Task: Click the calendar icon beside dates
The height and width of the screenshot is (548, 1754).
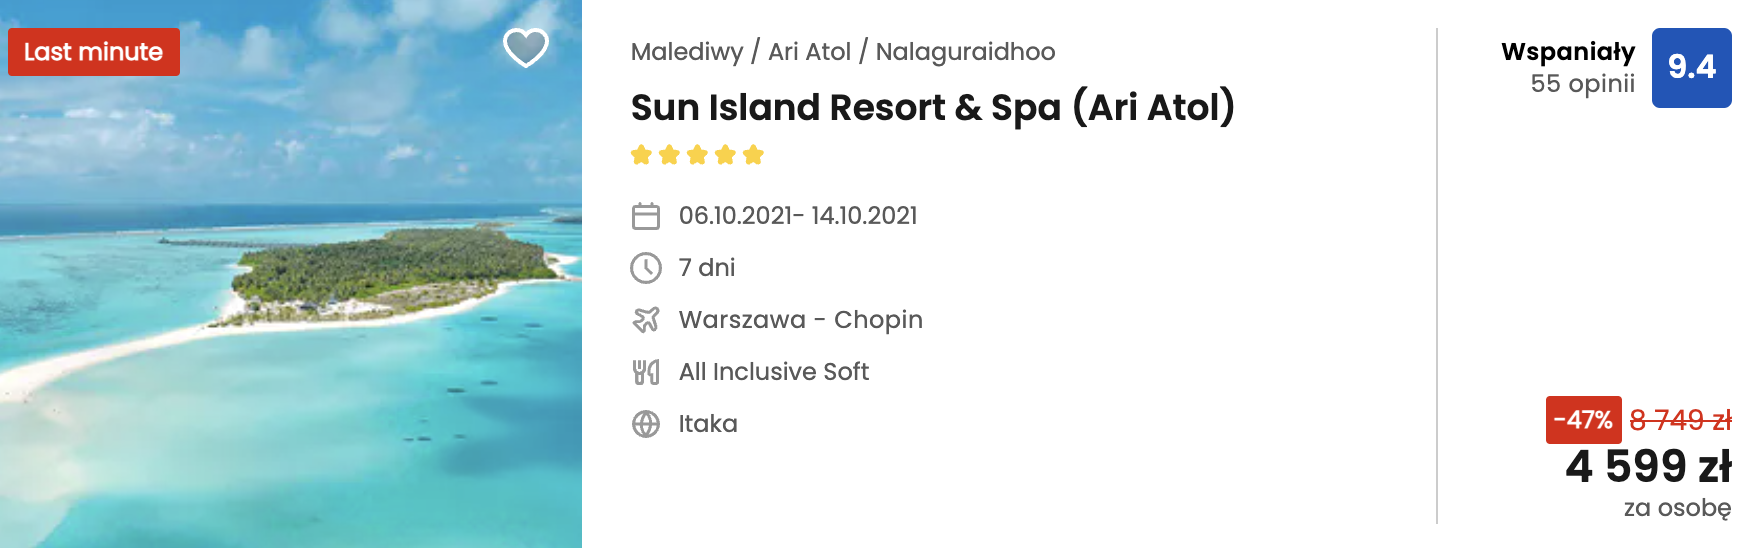Action: (646, 216)
